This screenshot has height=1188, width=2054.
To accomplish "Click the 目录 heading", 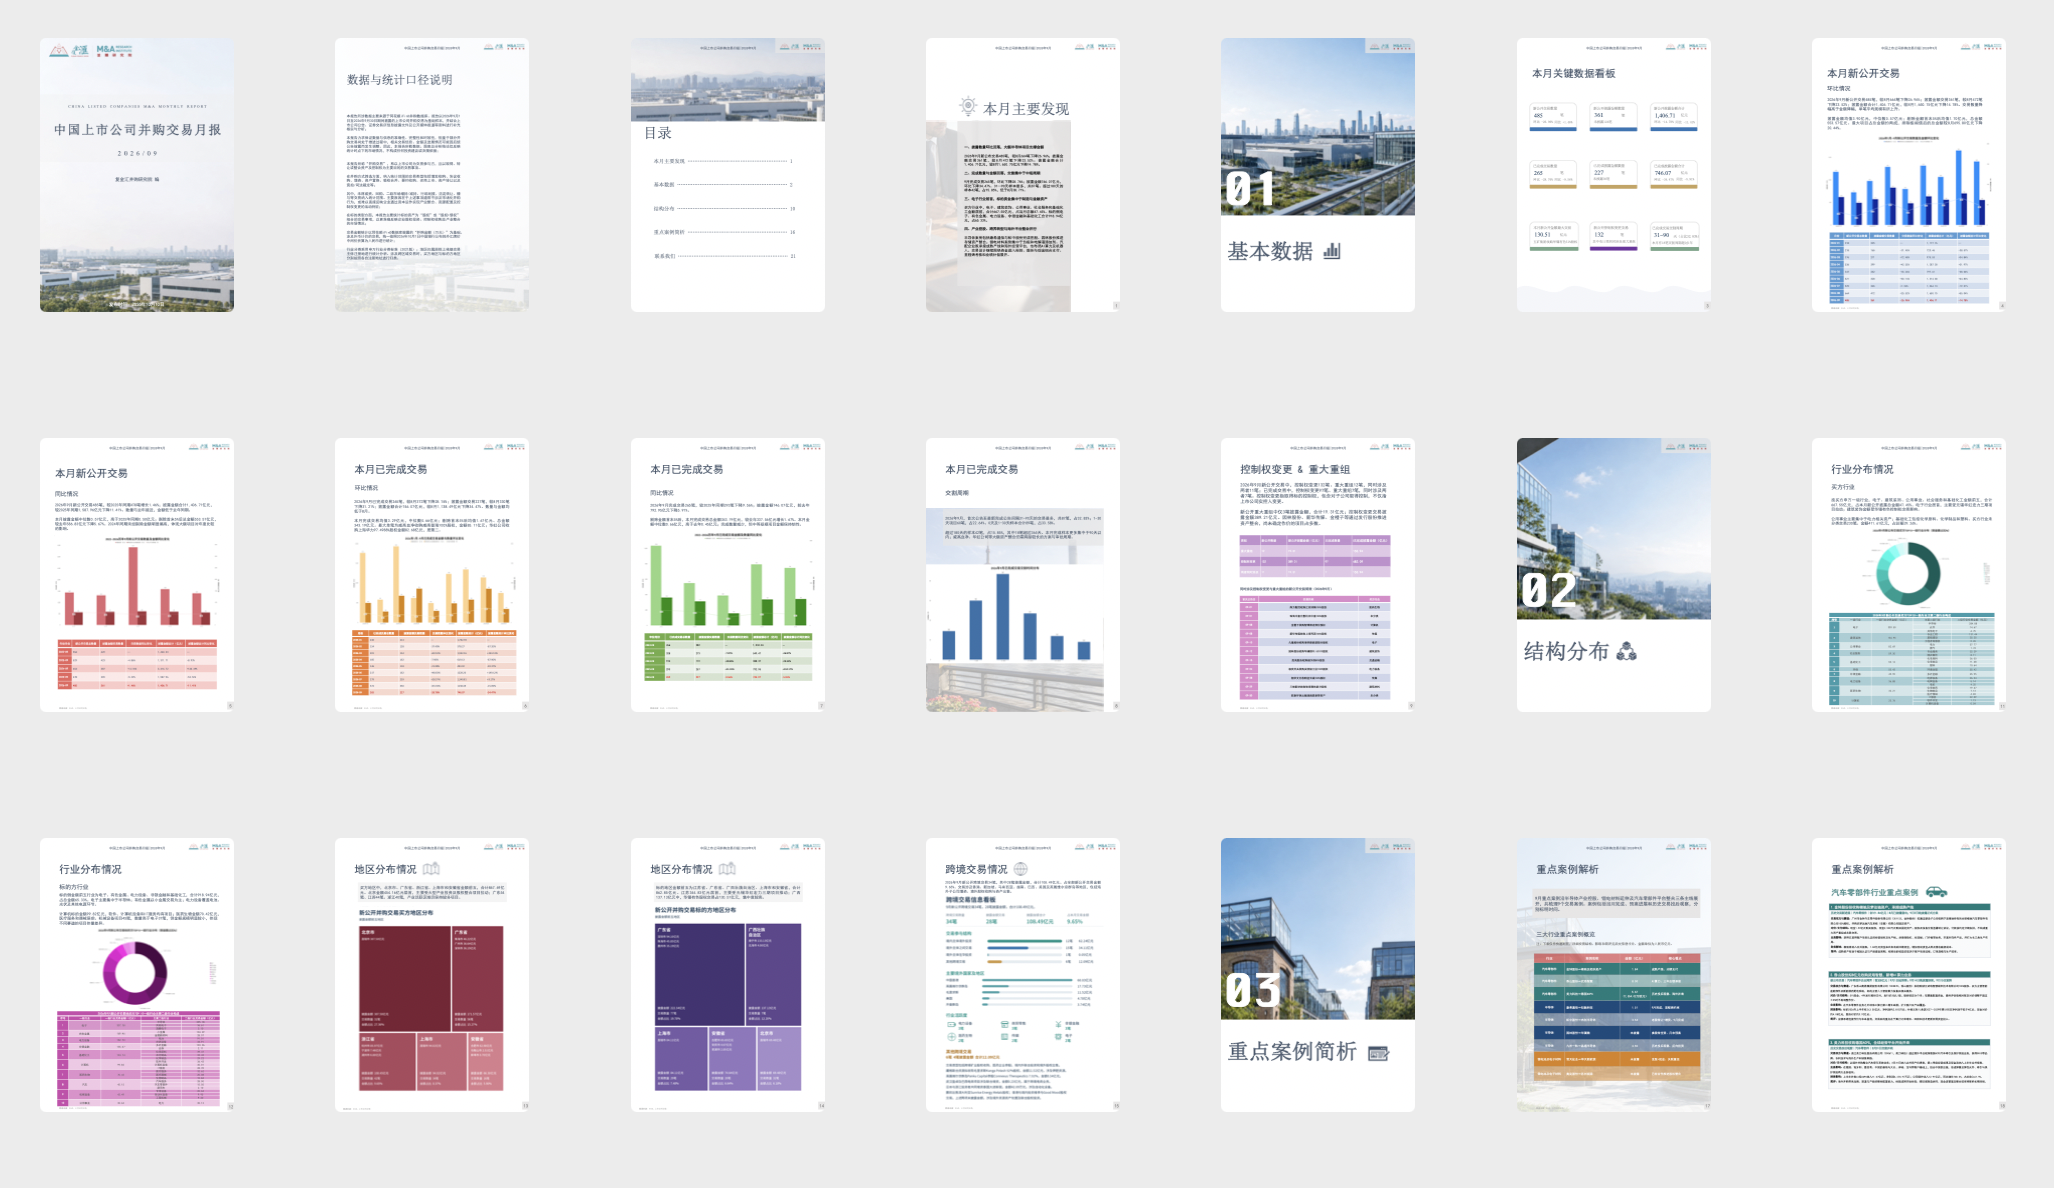I will click(657, 133).
